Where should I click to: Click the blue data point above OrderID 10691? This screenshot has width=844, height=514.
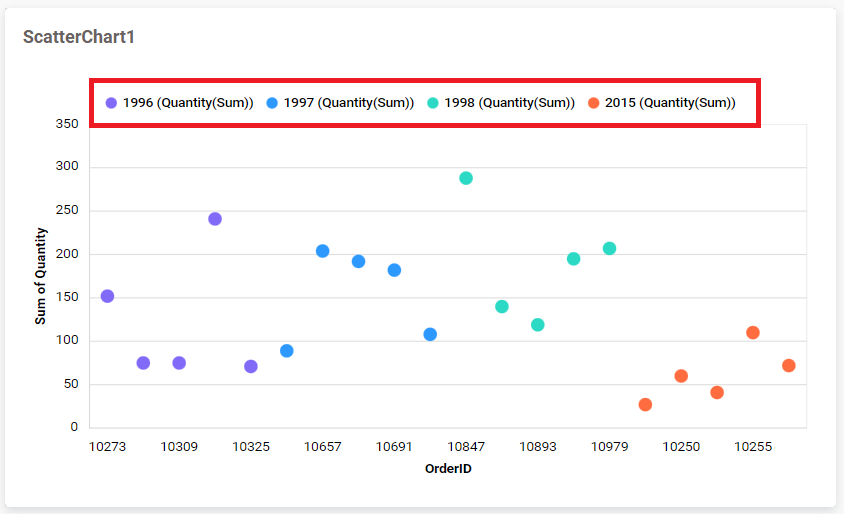(x=394, y=270)
